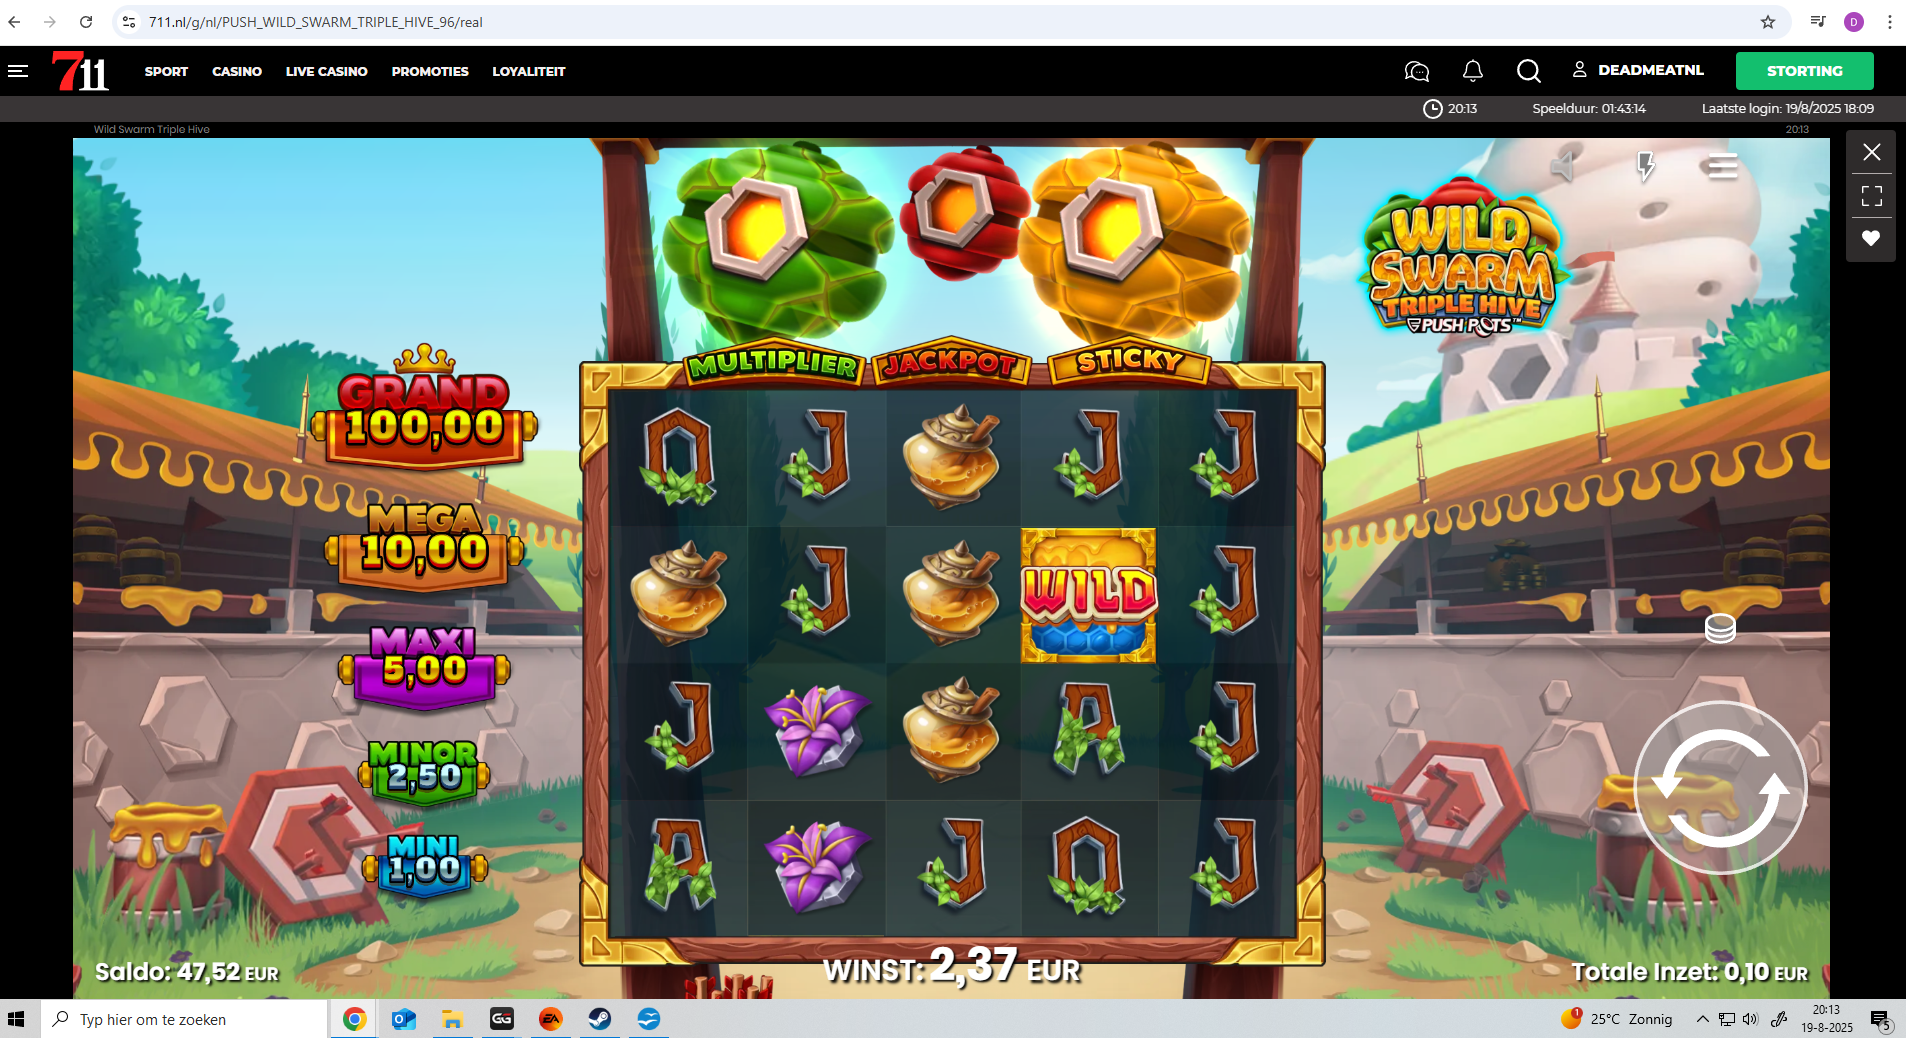This screenshot has height=1038, width=1906.
Task: Click the Laatste login text
Action: click(x=1788, y=108)
